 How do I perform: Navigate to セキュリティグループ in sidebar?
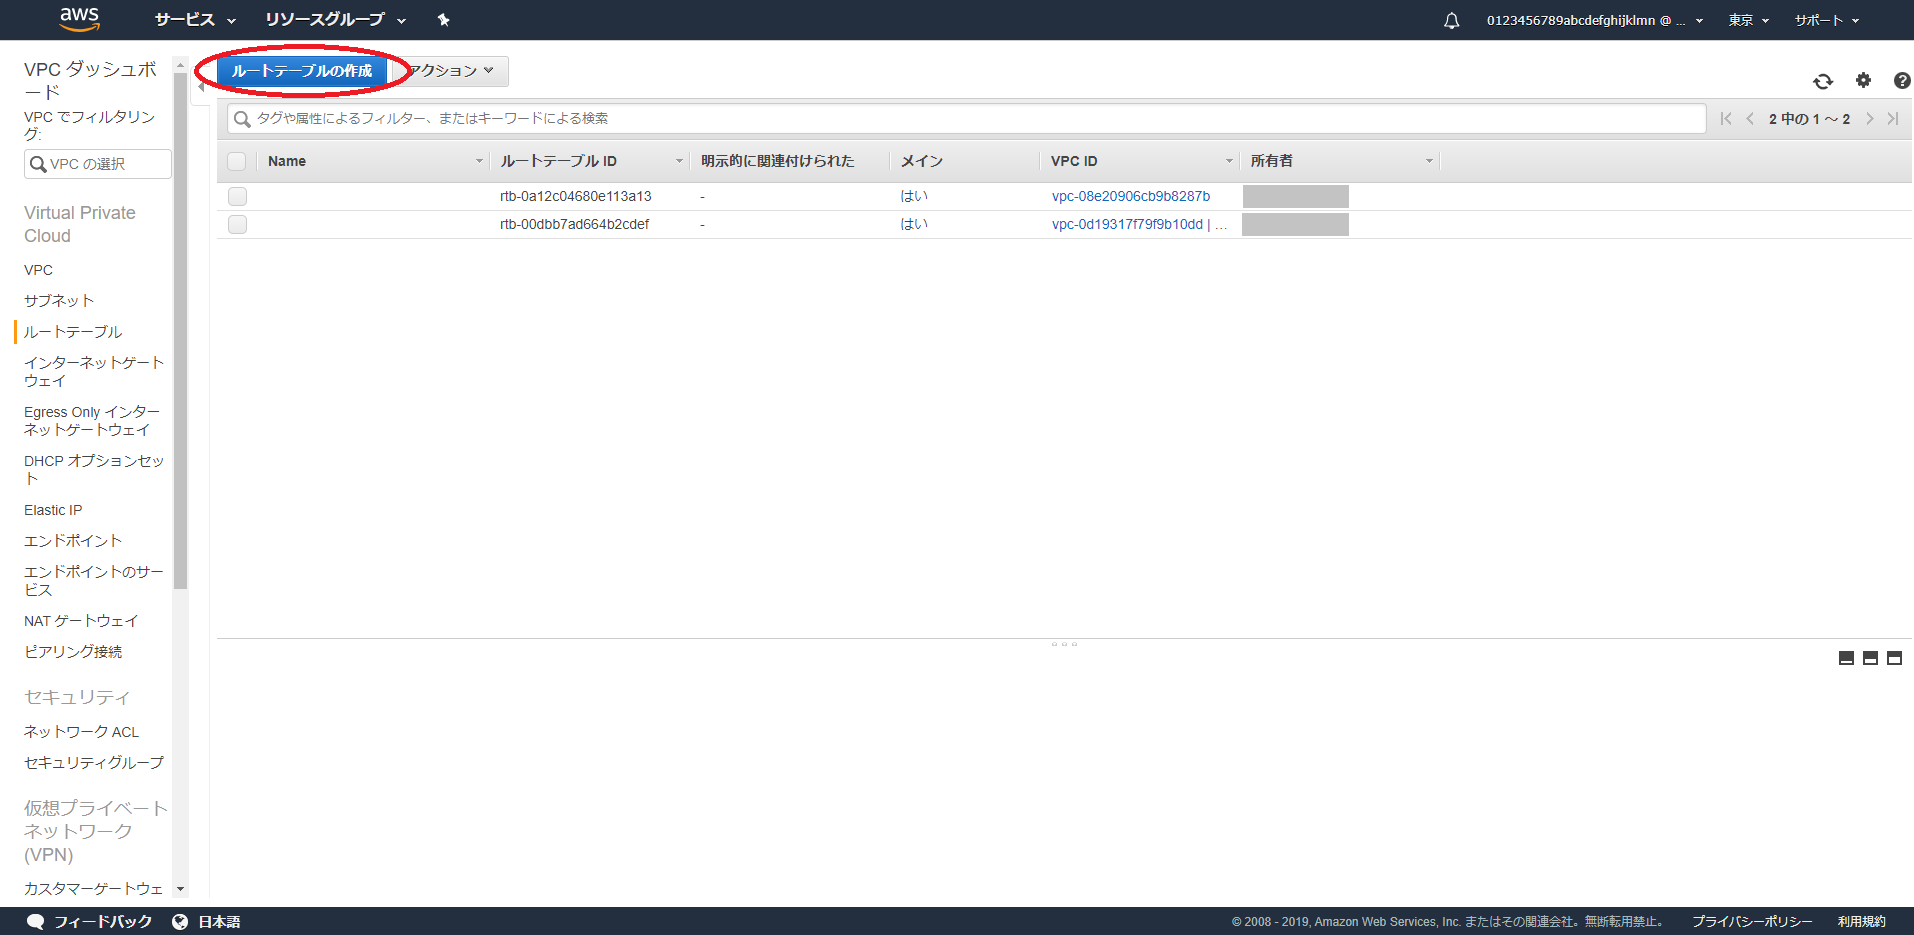pyautogui.click(x=94, y=763)
